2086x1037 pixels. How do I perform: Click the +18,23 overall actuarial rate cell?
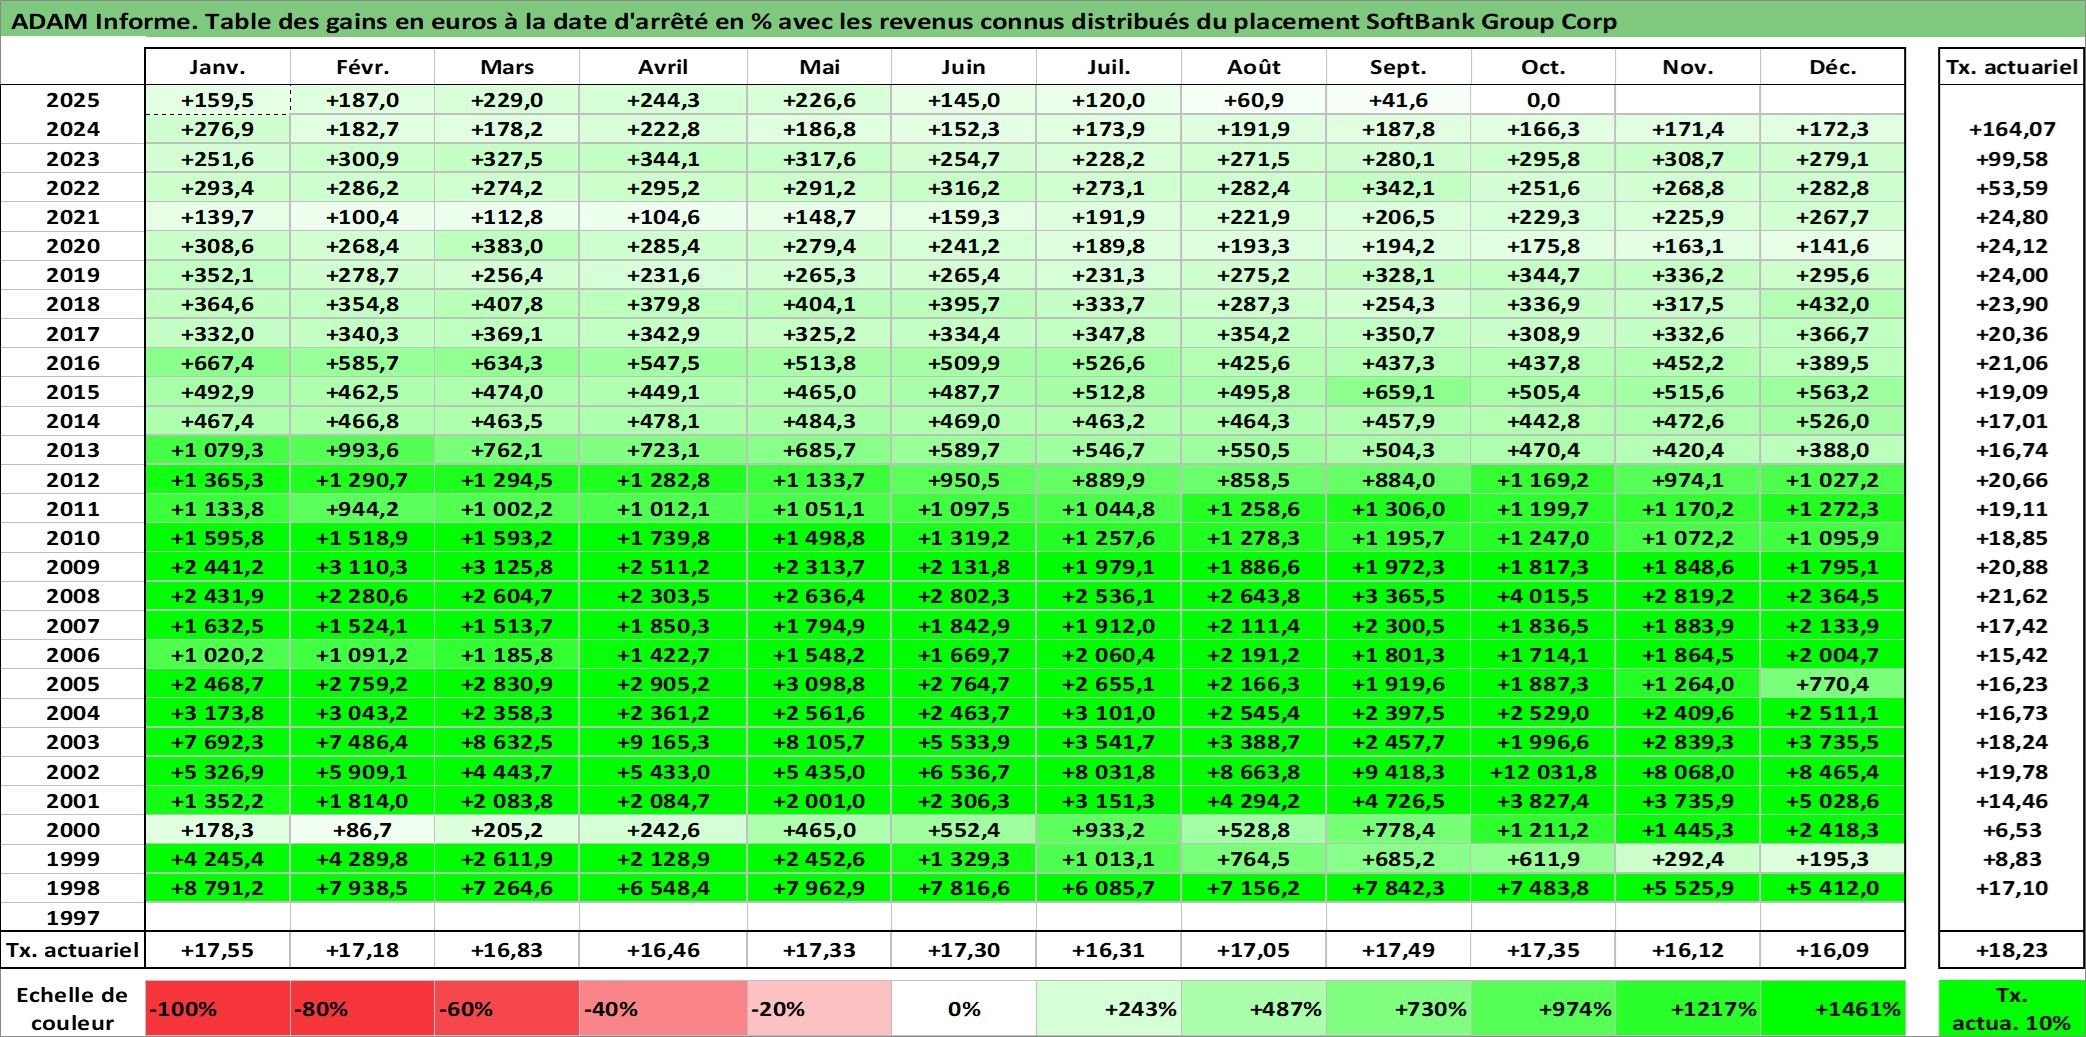click(x=2011, y=950)
